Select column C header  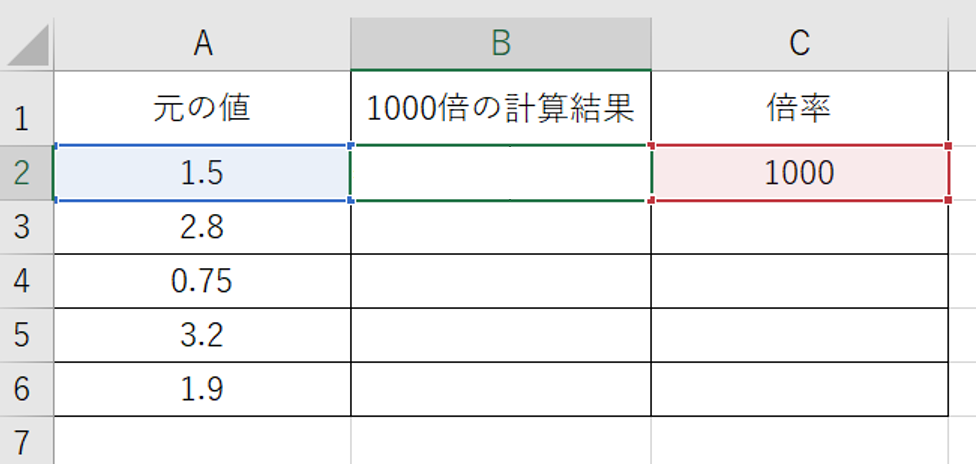[x=800, y=44]
